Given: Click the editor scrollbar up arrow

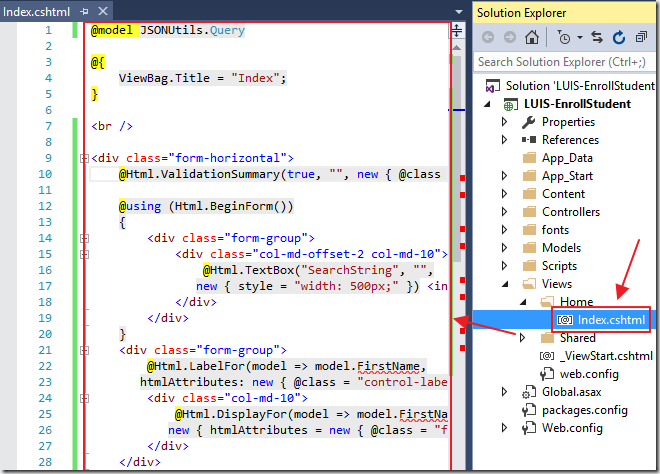Looking at the screenshot, I should click(x=457, y=48).
